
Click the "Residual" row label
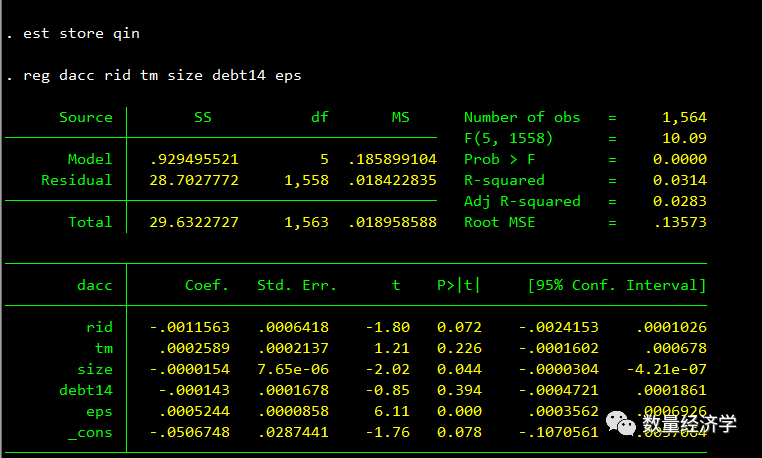click(76, 180)
